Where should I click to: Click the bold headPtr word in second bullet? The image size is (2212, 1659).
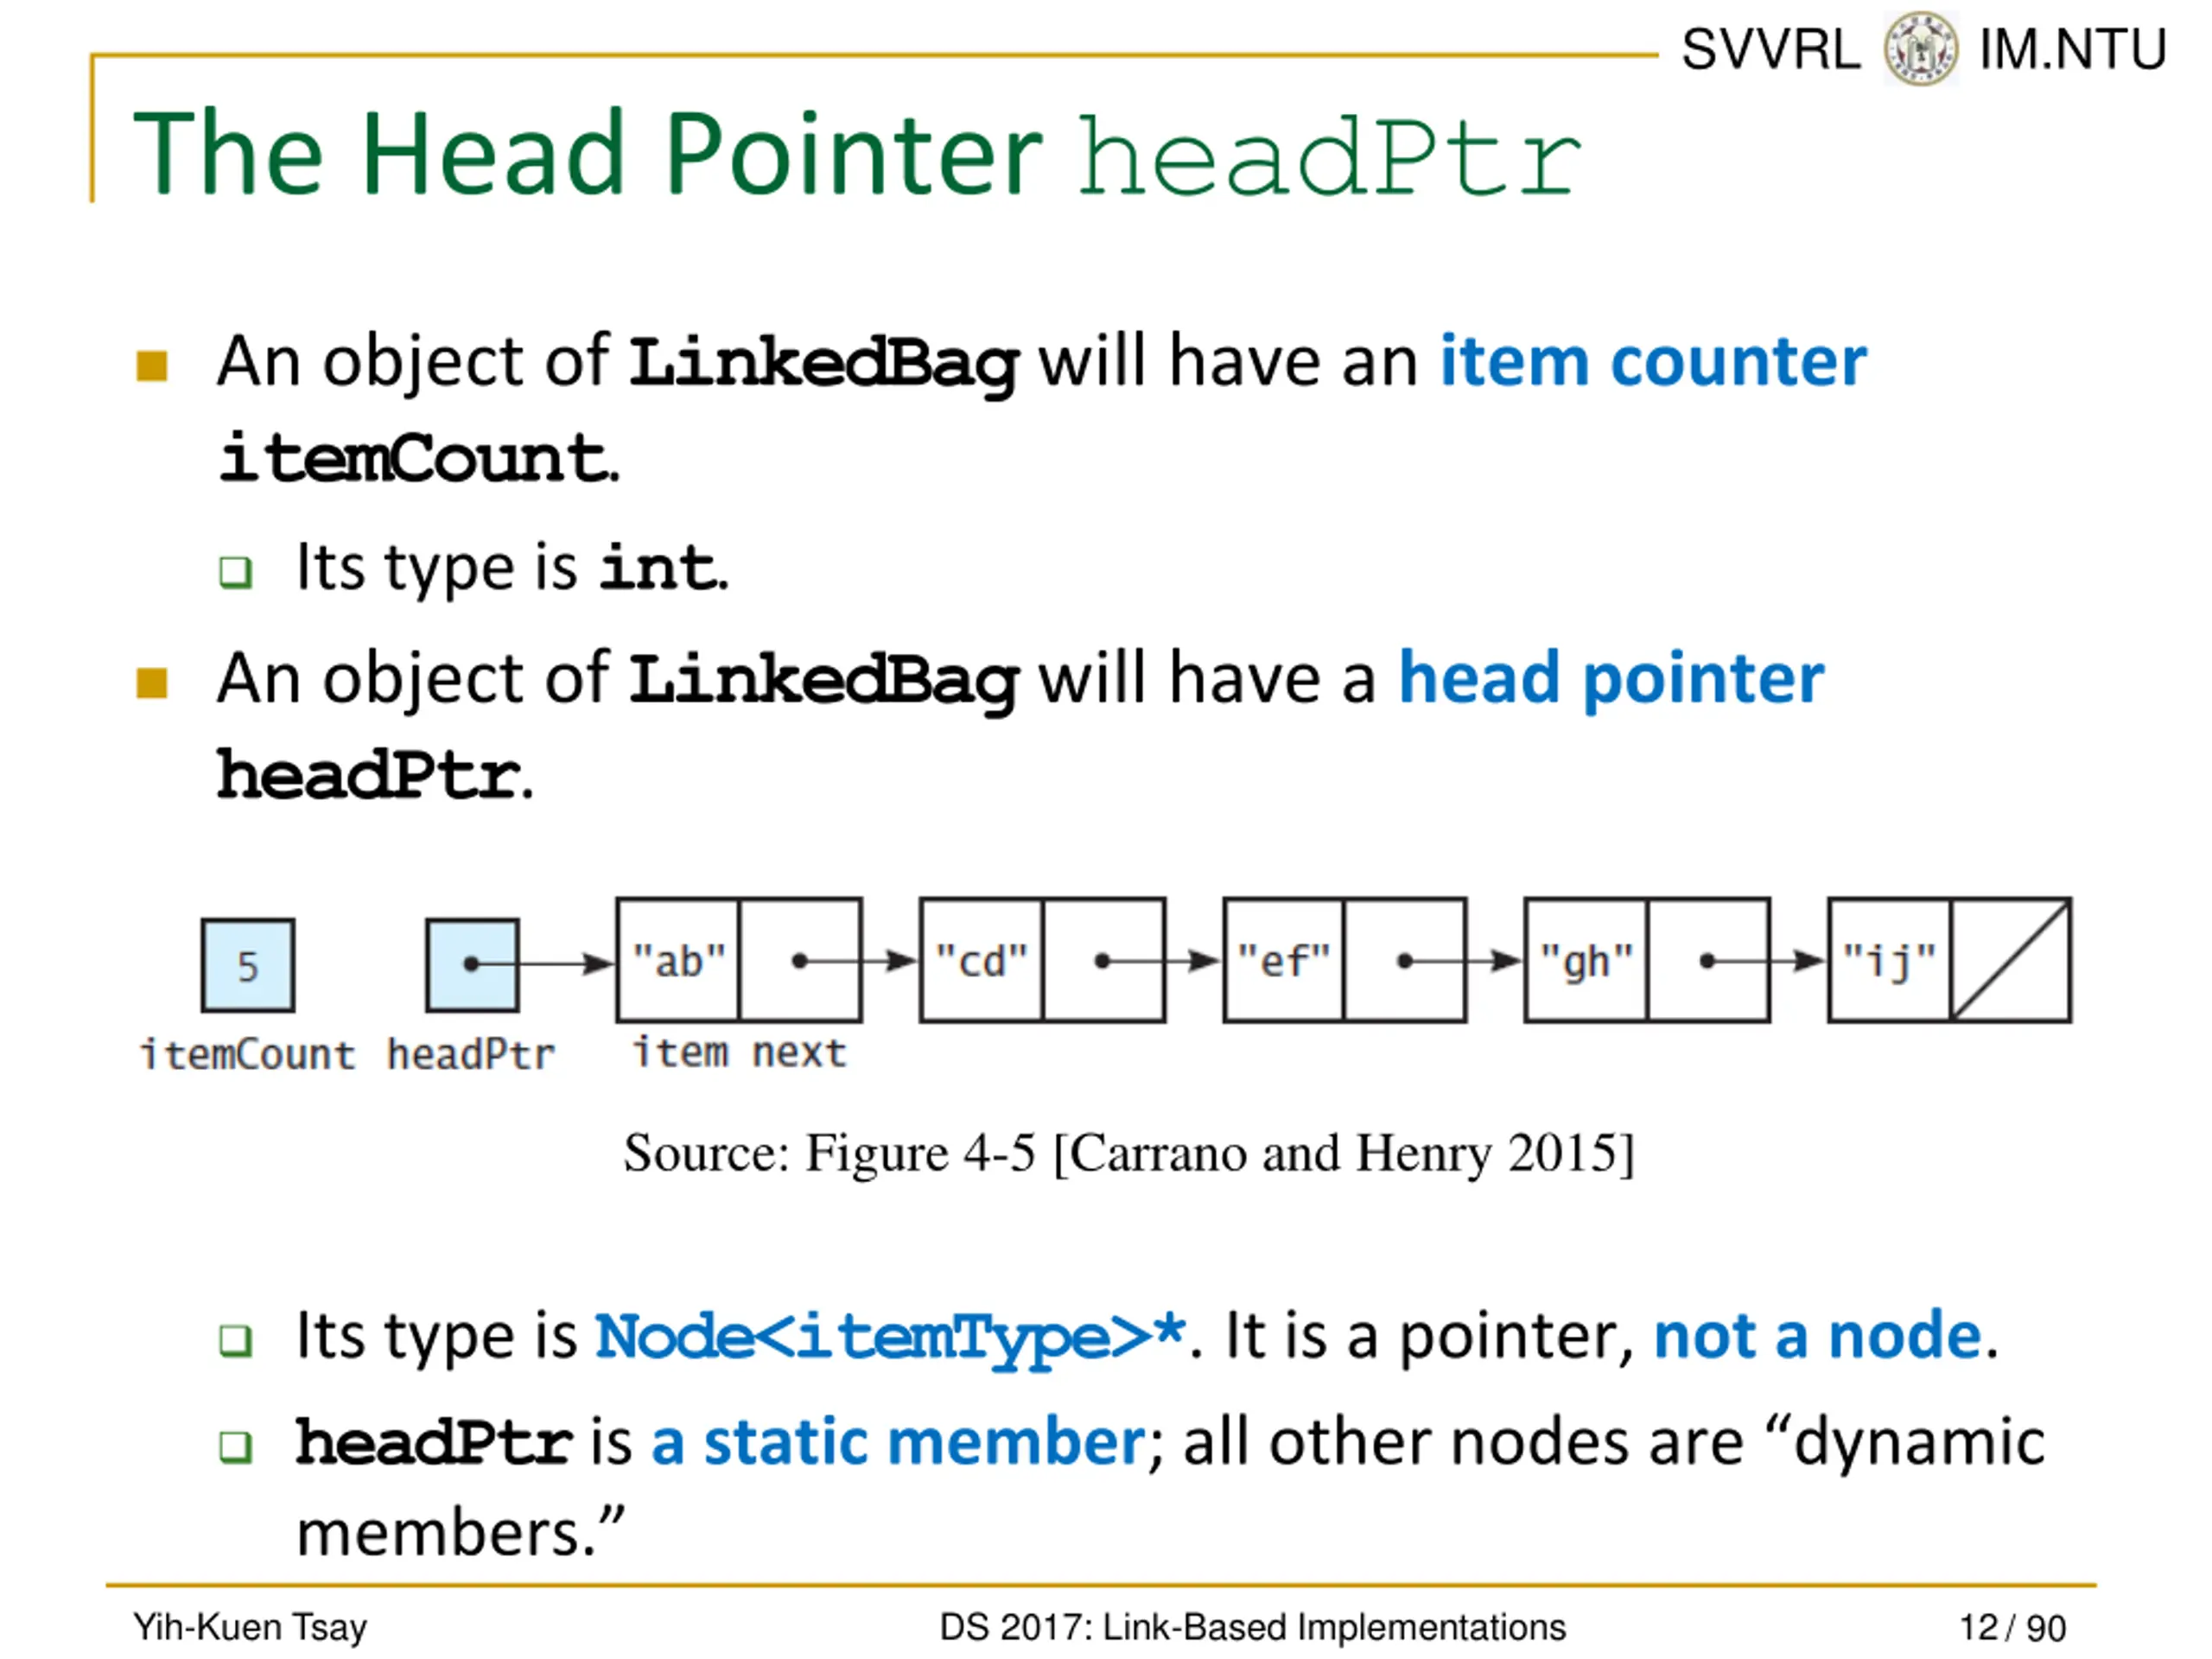pos(369,774)
